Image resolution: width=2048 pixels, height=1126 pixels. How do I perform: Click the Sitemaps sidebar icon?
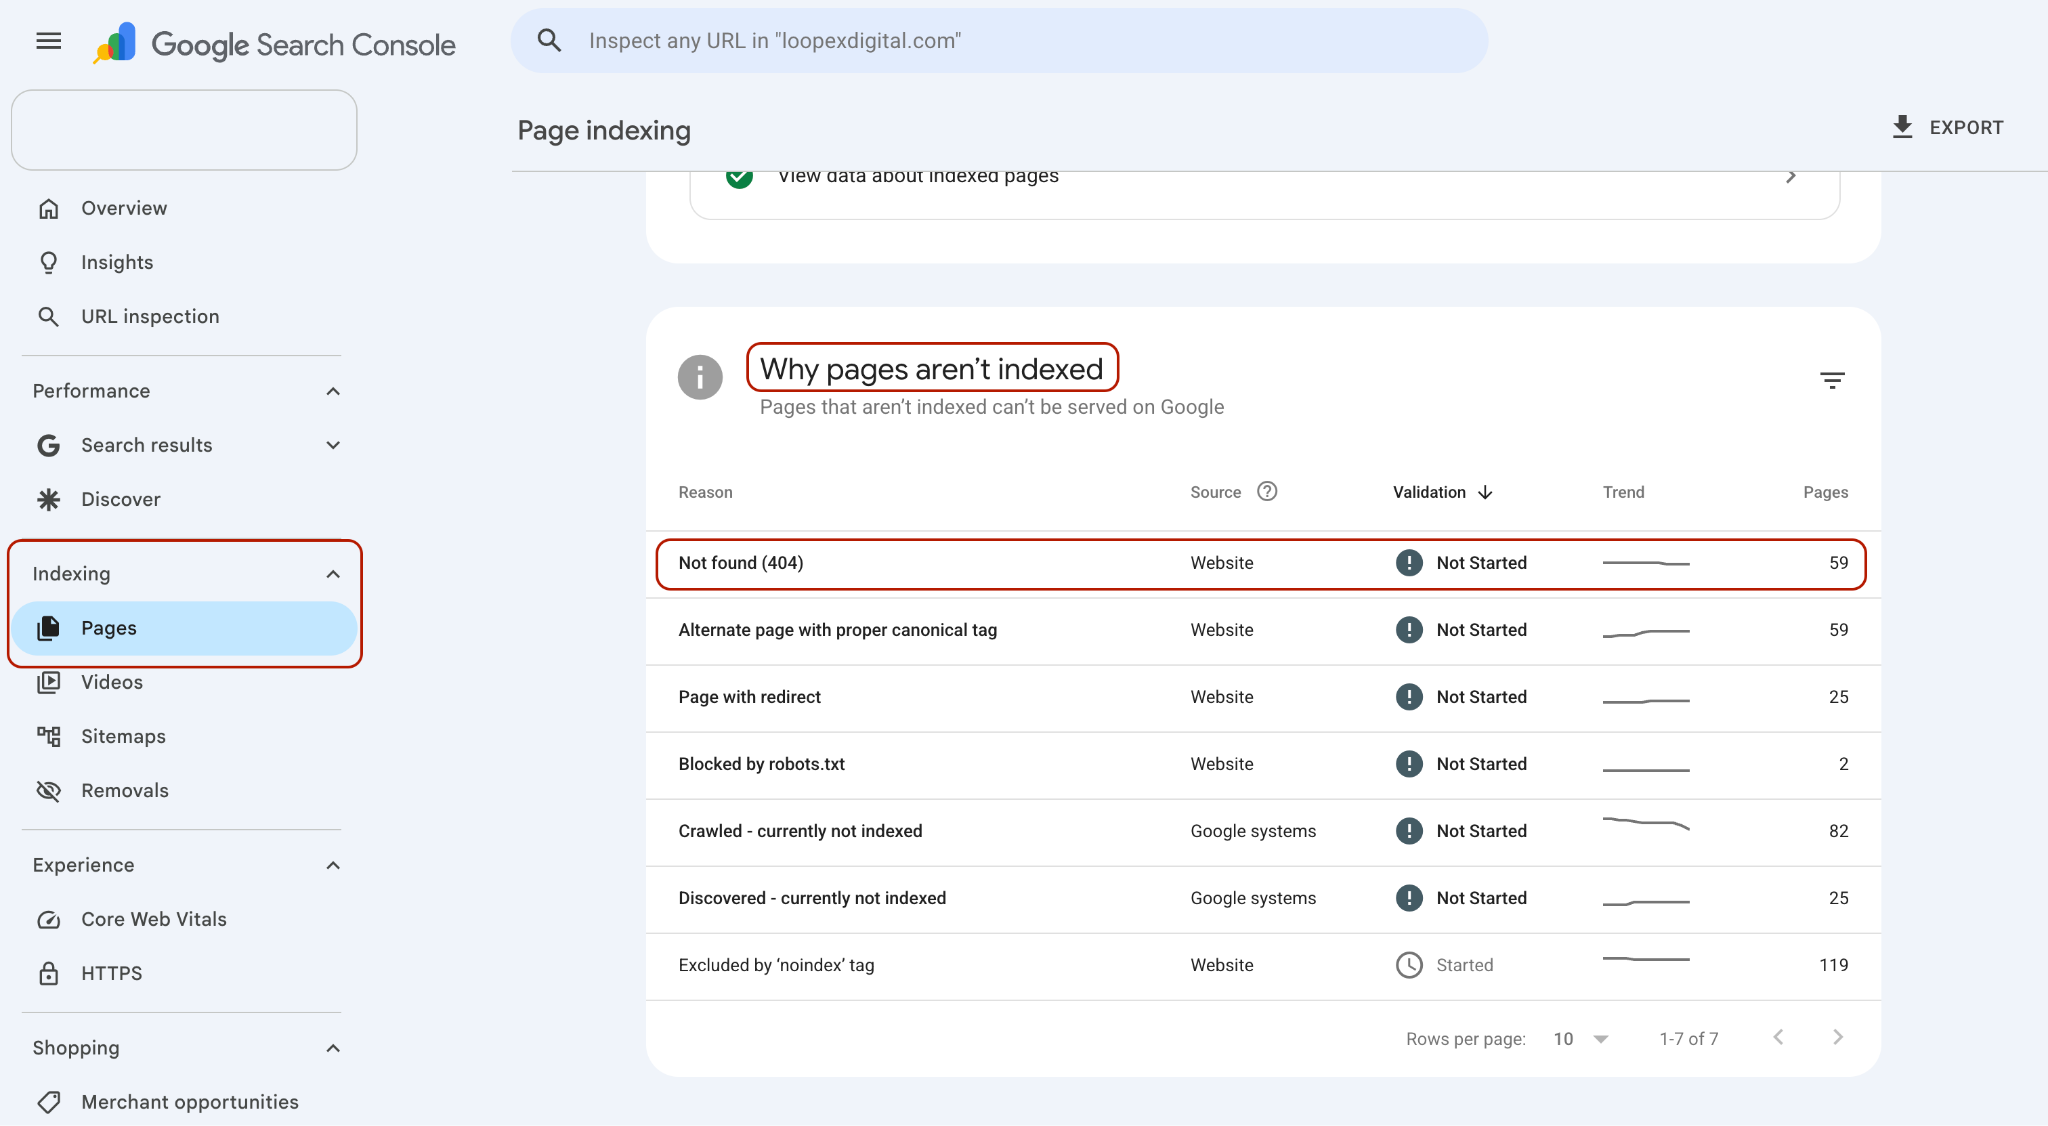pos(48,736)
